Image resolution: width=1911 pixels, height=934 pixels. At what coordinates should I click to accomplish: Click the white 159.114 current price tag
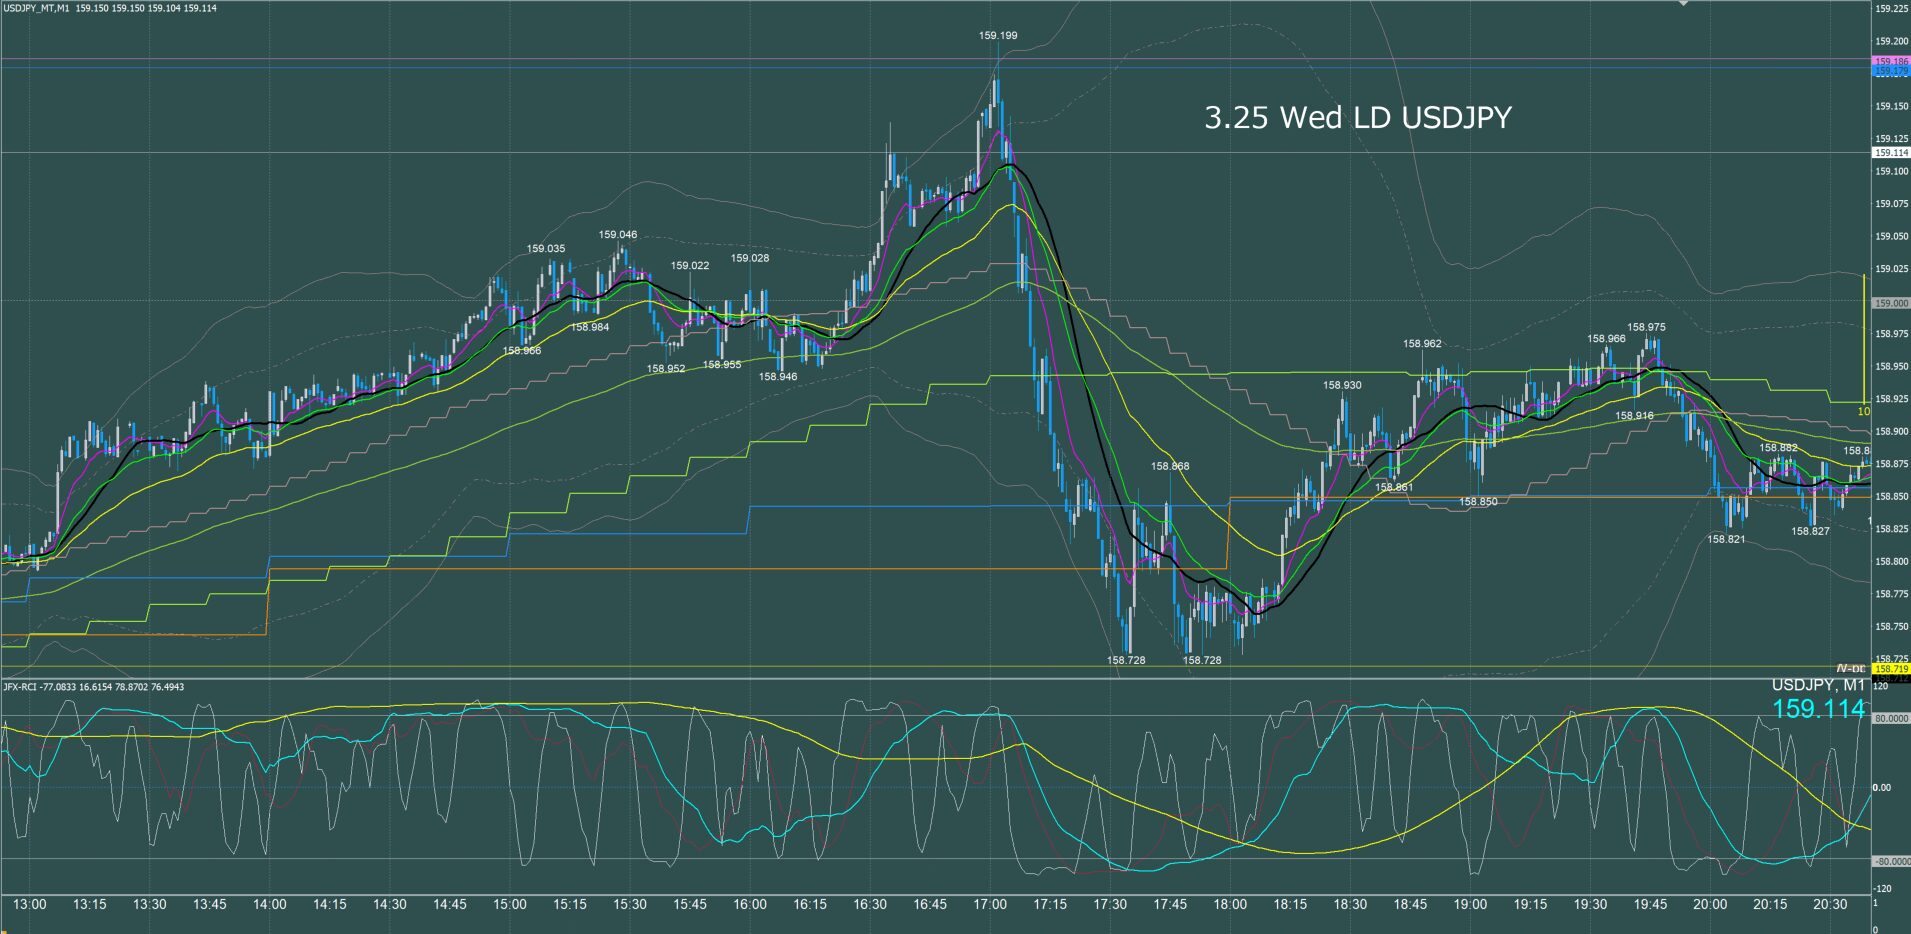tap(1890, 153)
